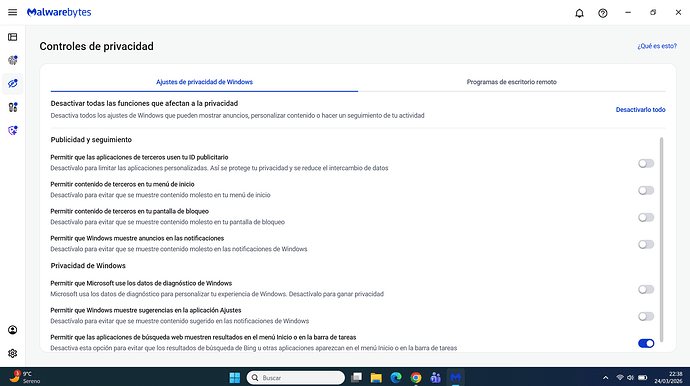
Task: Open notifications bell
Action: [580, 13]
